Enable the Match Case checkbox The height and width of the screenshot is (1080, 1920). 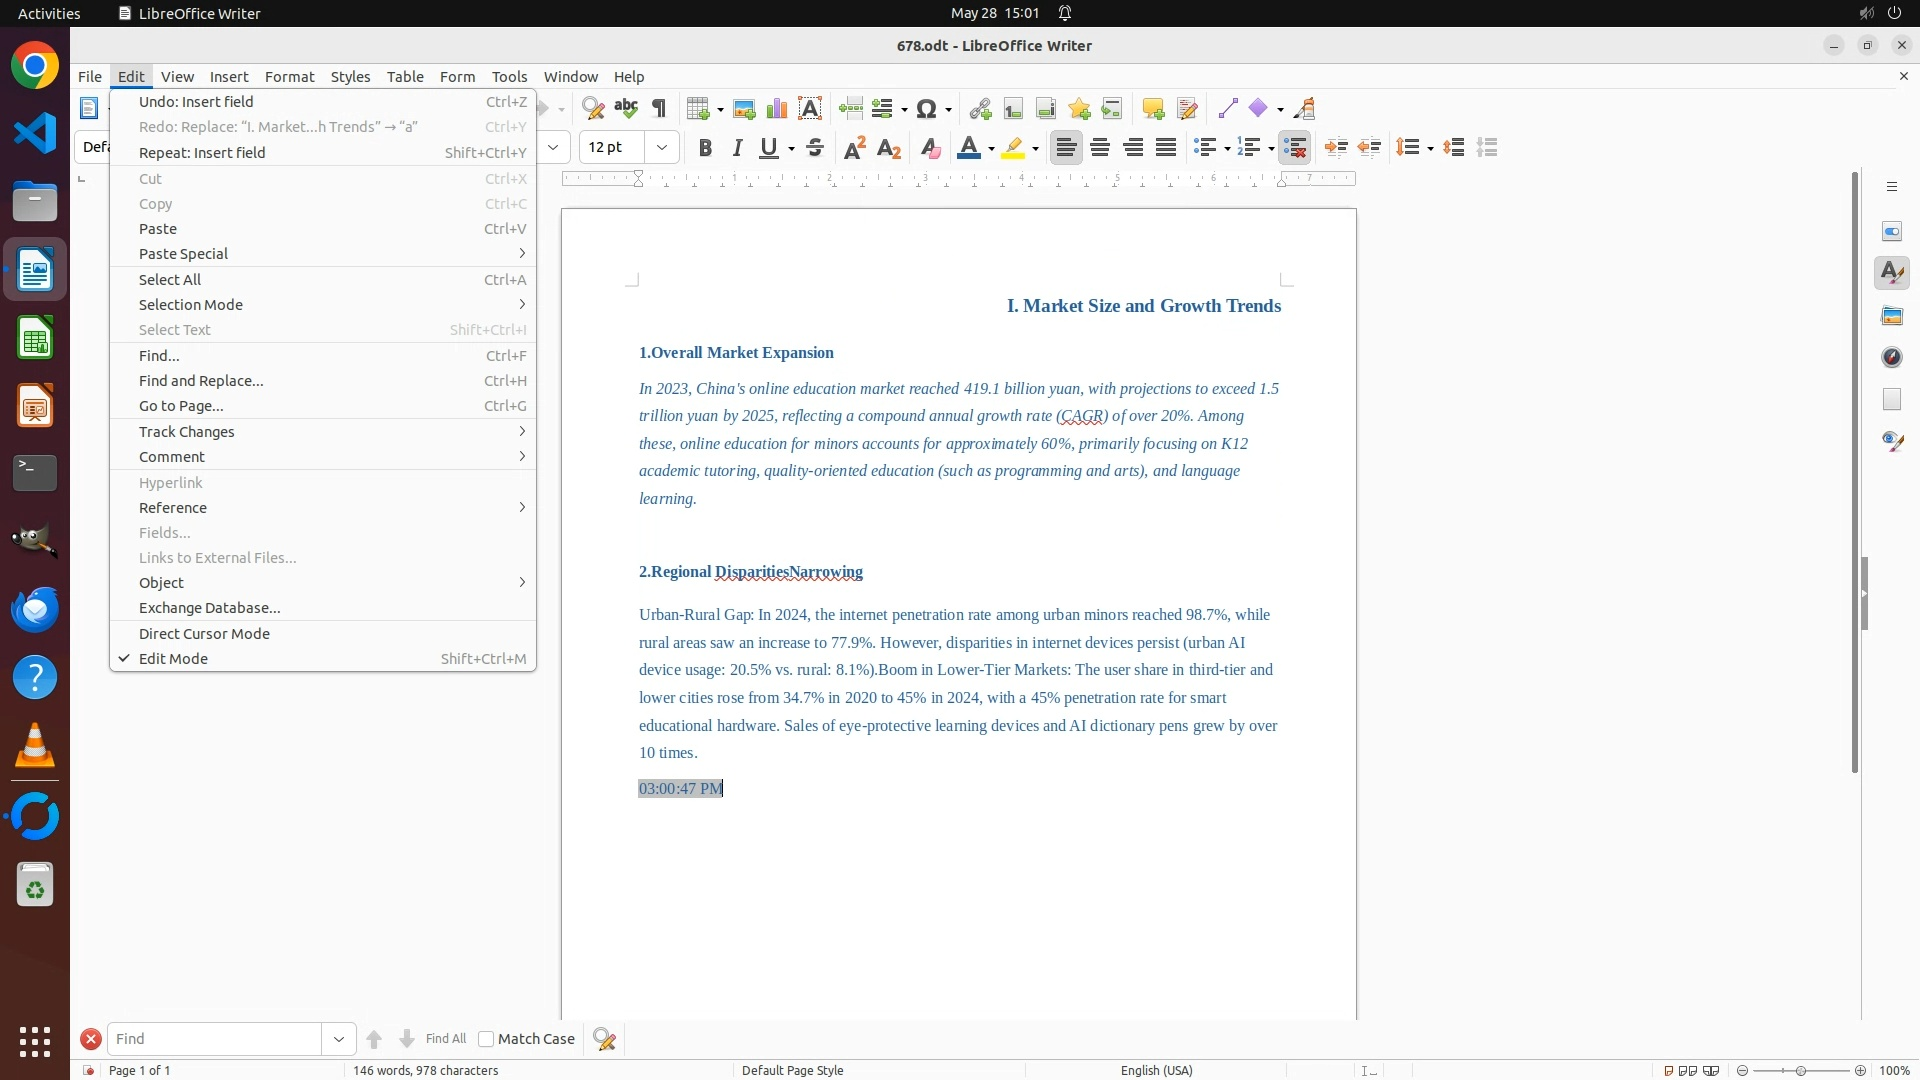click(486, 1039)
